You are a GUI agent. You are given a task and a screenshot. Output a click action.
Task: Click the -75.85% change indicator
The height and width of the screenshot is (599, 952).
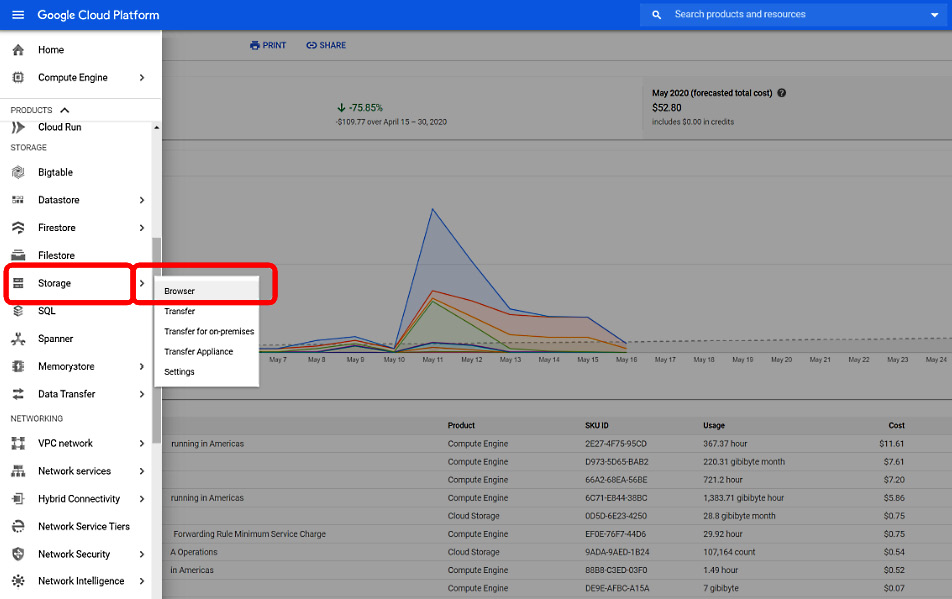360,107
